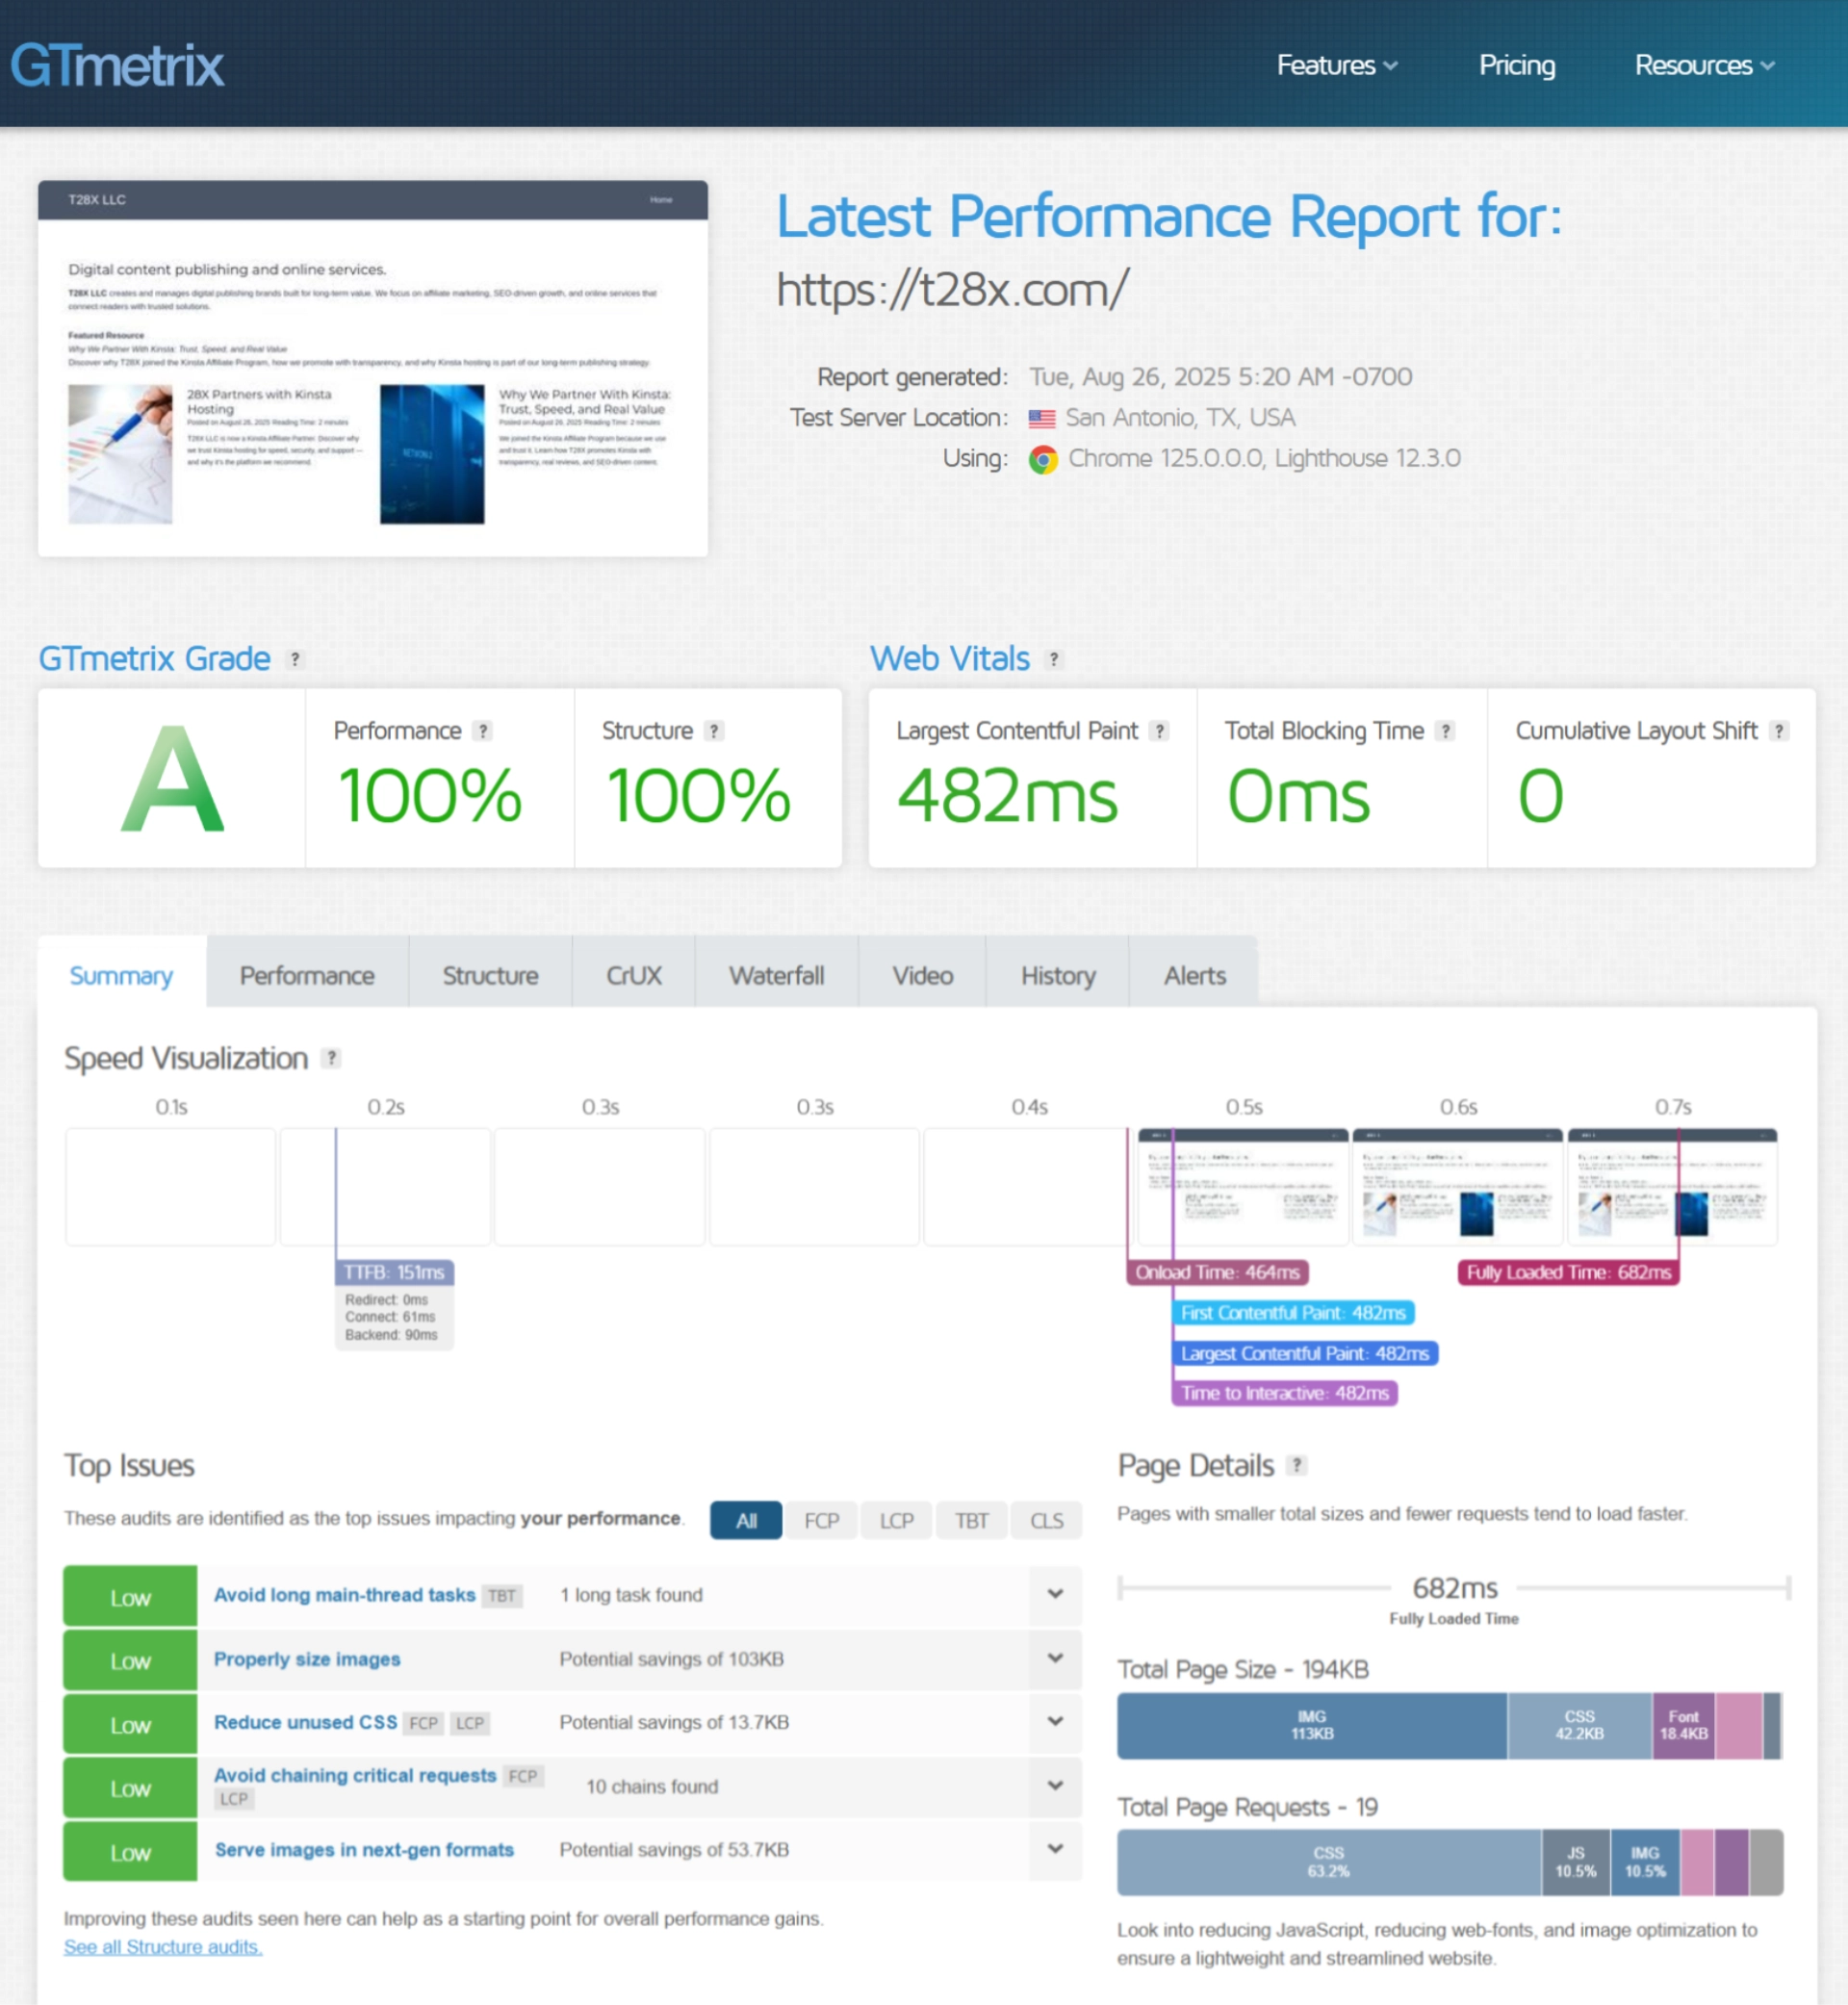This screenshot has width=1848, height=2005.
Task: Switch to the Performance tab
Action: tap(307, 975)
